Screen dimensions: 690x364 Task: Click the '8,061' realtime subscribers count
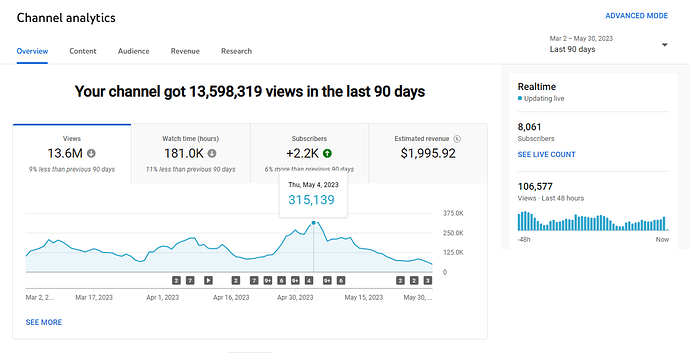[x=529, y=127]
